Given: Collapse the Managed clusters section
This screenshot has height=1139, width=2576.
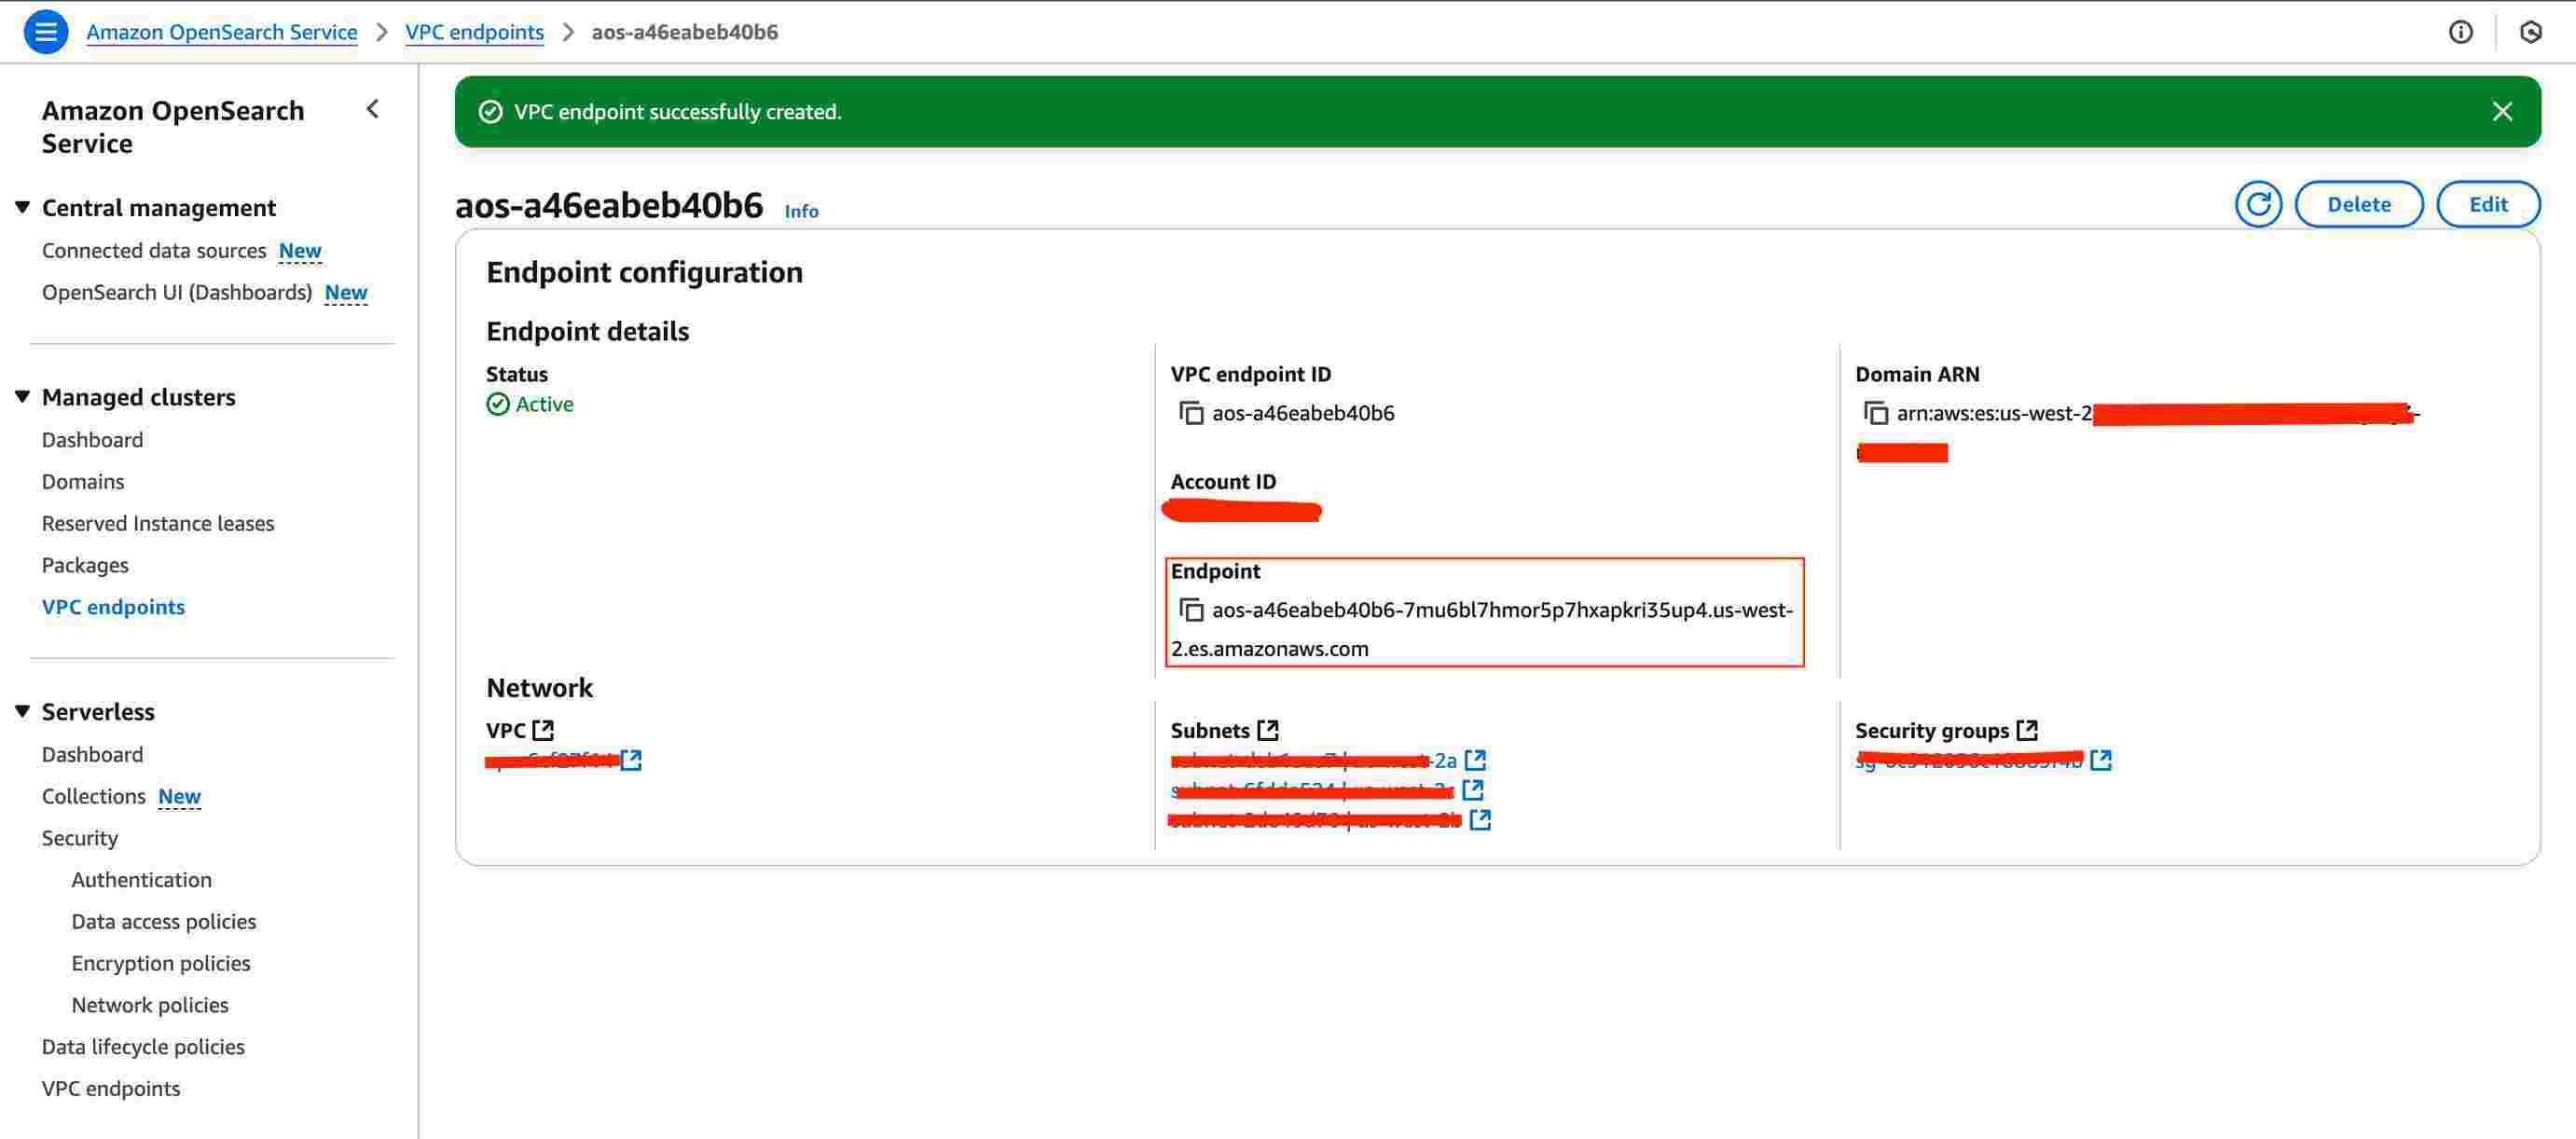Looking at the screenshot, I should pos(22,397).
